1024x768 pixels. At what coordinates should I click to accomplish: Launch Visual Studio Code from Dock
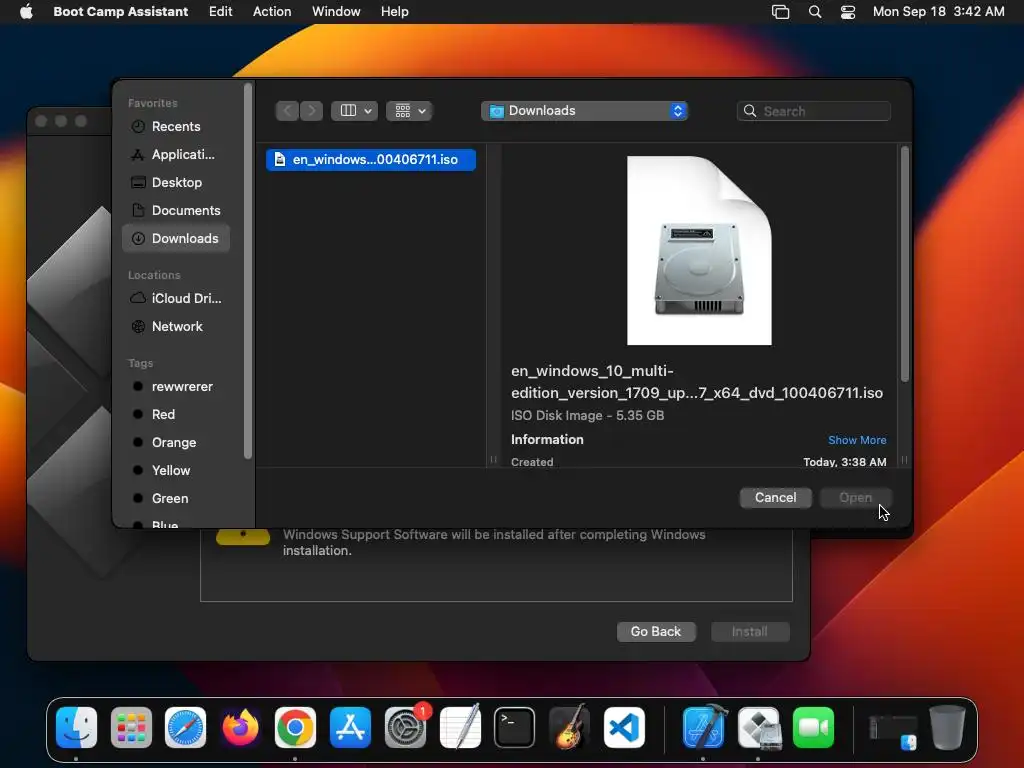[624, 728]
